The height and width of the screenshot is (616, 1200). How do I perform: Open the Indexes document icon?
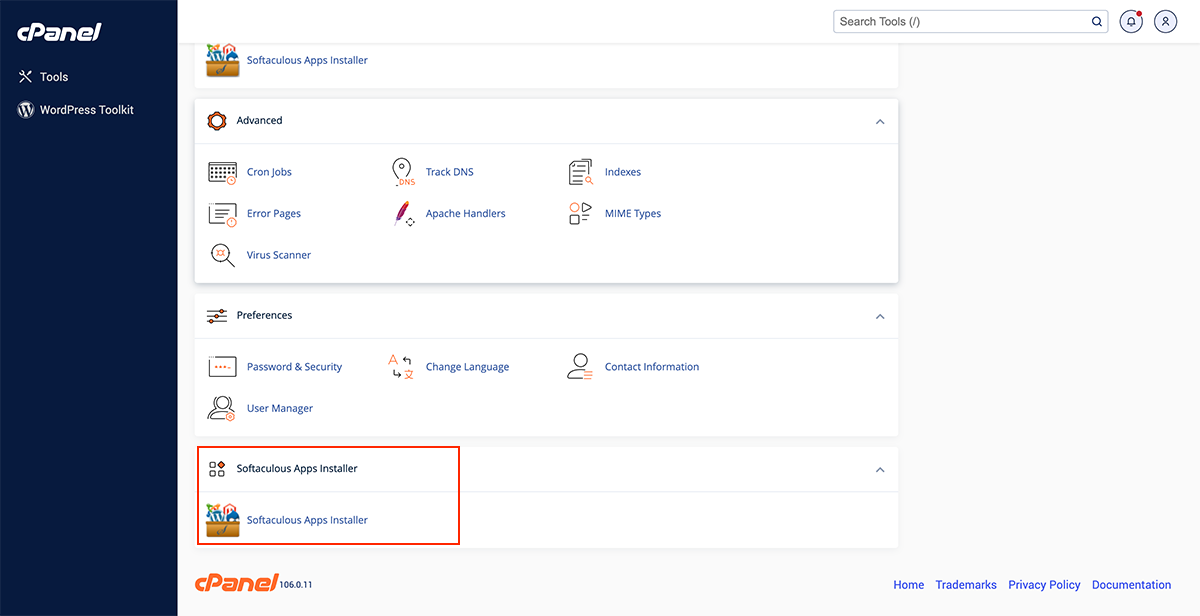point(581,172)
